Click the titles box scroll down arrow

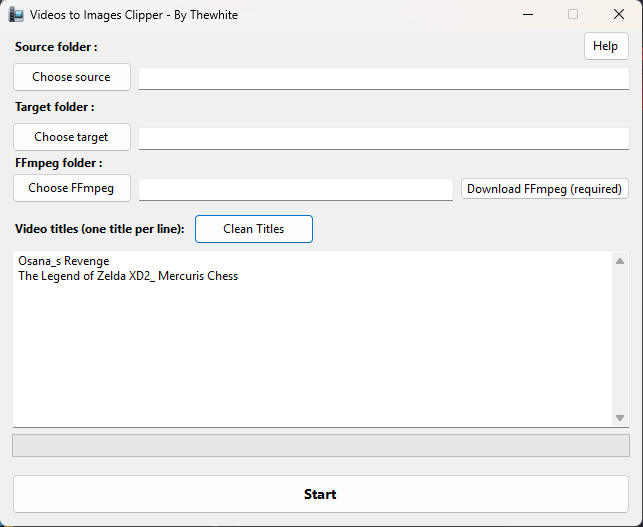pyautogui.click(x=620, y=417)
